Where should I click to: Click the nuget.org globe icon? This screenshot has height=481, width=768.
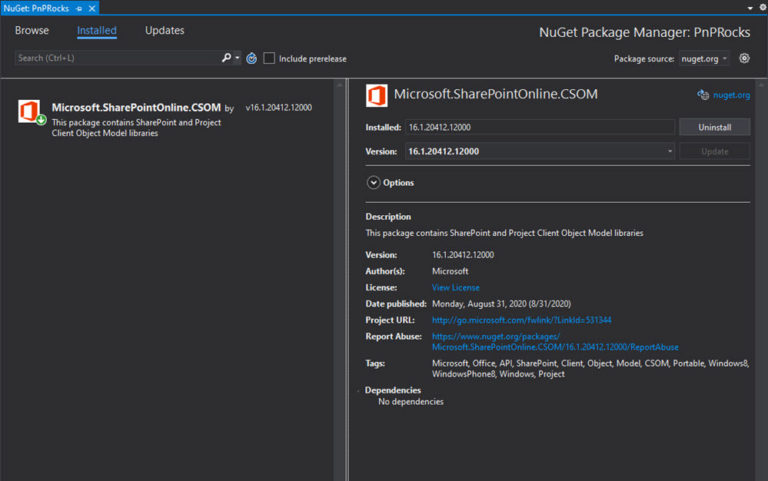(x=703, y=95)
